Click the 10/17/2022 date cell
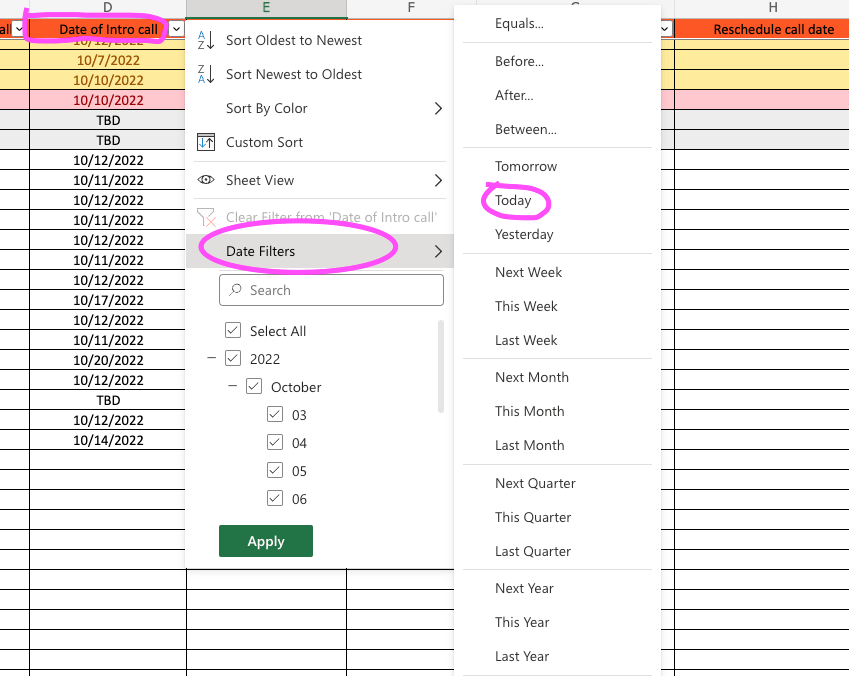The image size is (849, 676). [108, 300]
